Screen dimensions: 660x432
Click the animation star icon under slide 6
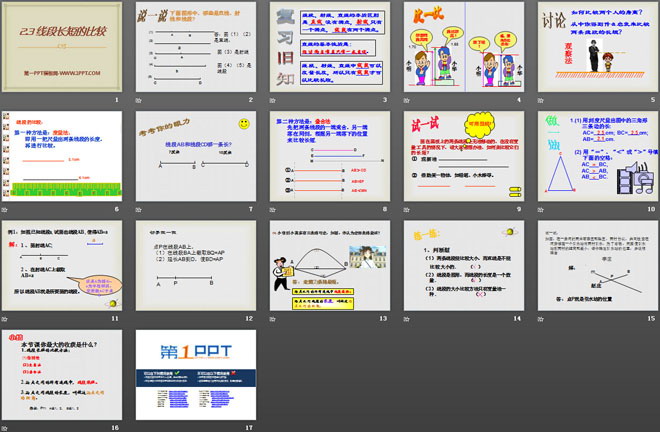click(5, 209)
